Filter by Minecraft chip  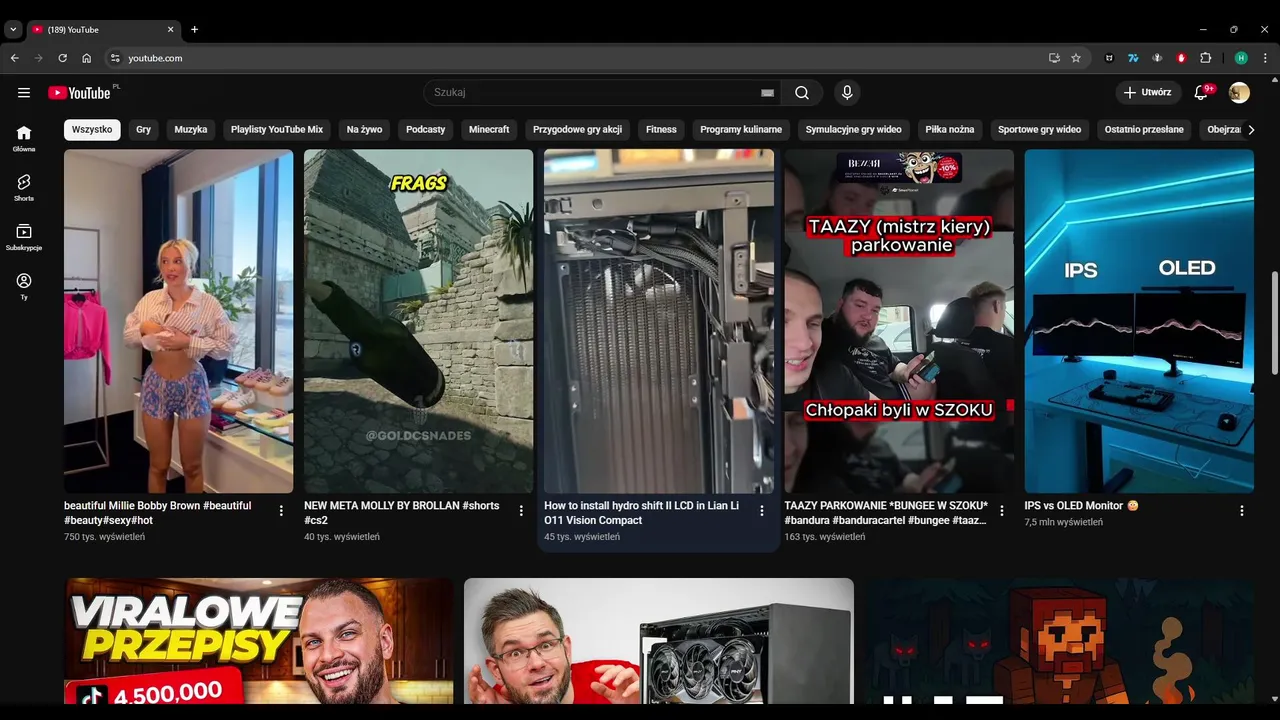point(489,130)
